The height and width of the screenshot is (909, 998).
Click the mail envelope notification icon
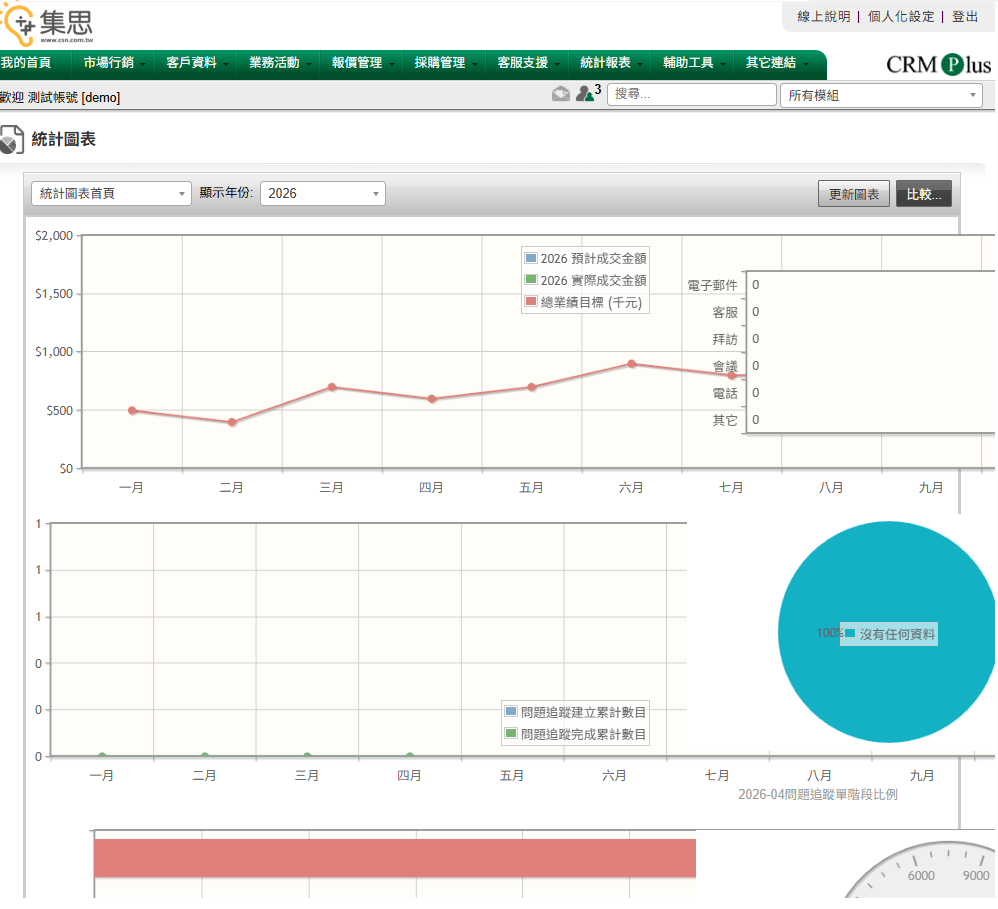point(560,94)
